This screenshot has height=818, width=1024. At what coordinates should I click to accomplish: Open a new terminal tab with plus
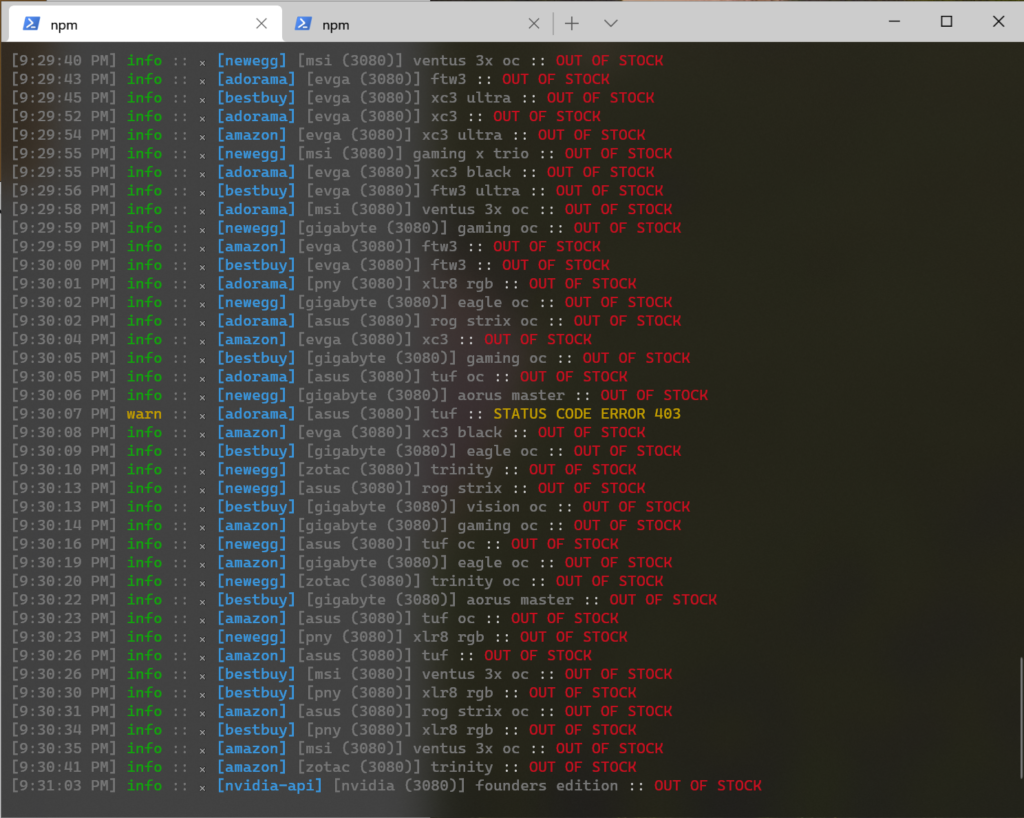[x=572, y=23]
